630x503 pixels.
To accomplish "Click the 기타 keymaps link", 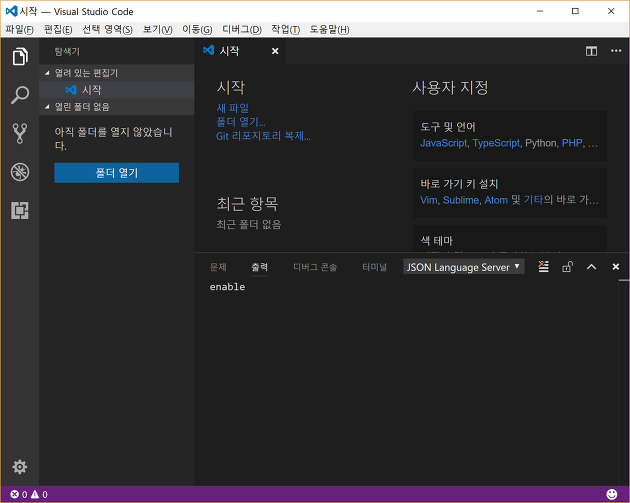I will point(534,200).
